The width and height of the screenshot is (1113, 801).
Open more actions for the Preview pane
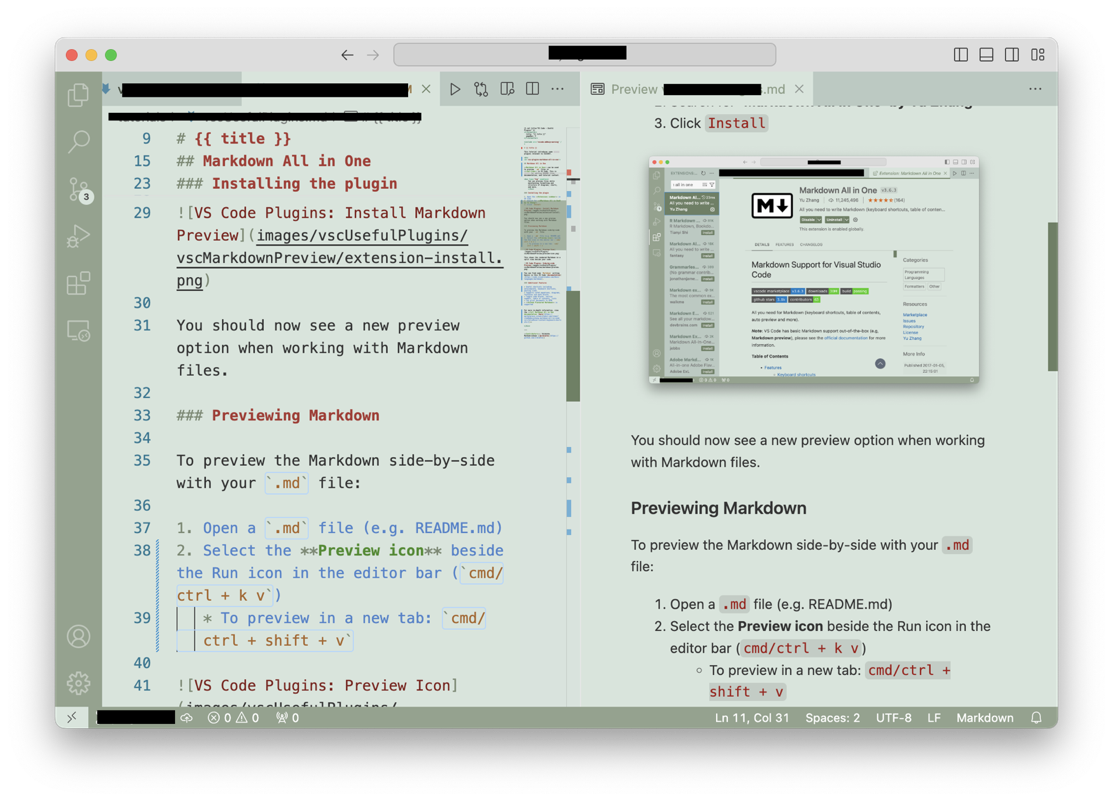[x=1035, y=89]
